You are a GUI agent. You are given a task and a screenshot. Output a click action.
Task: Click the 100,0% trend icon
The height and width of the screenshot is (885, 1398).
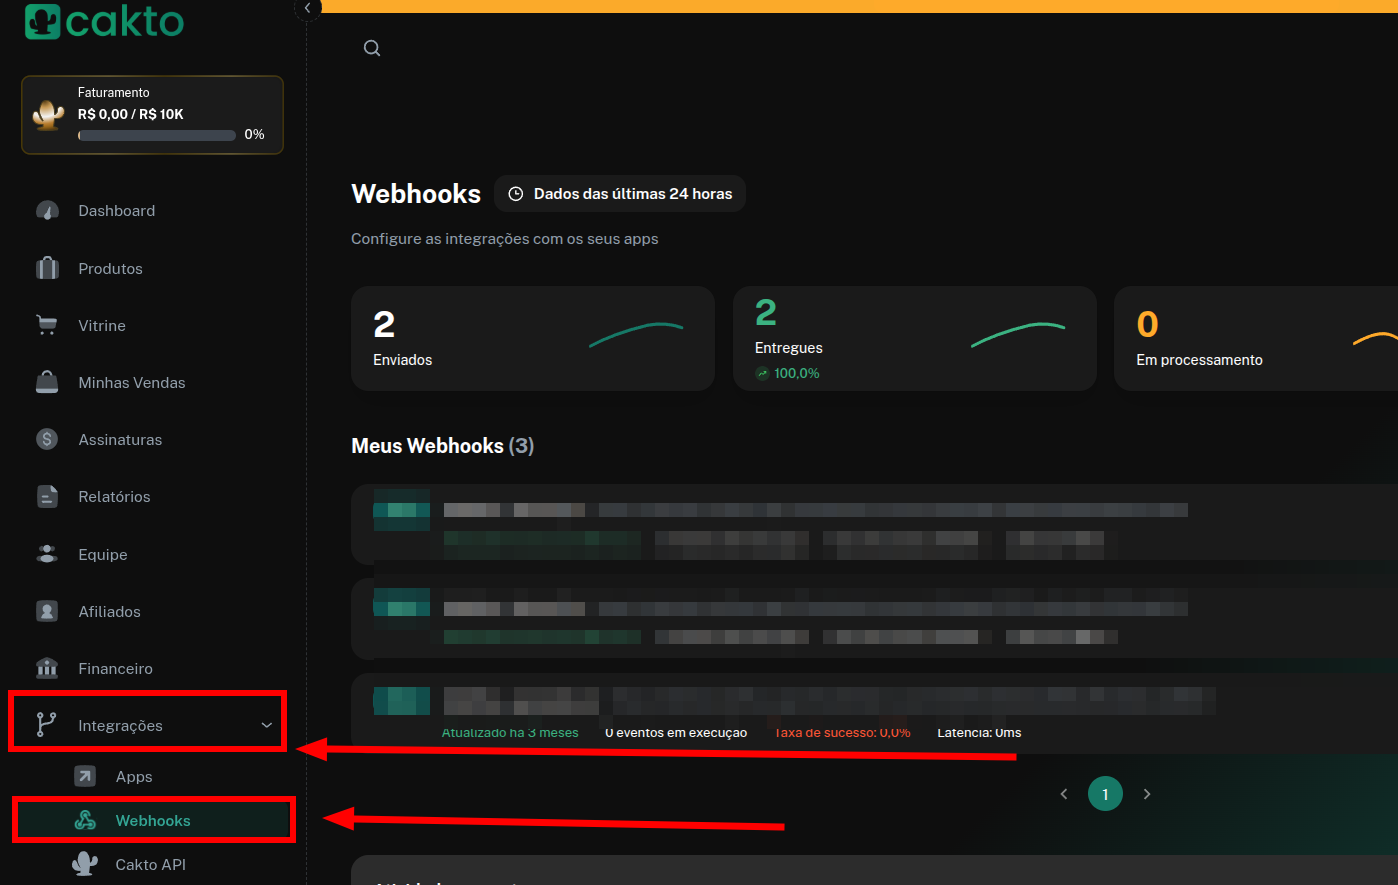762,373
